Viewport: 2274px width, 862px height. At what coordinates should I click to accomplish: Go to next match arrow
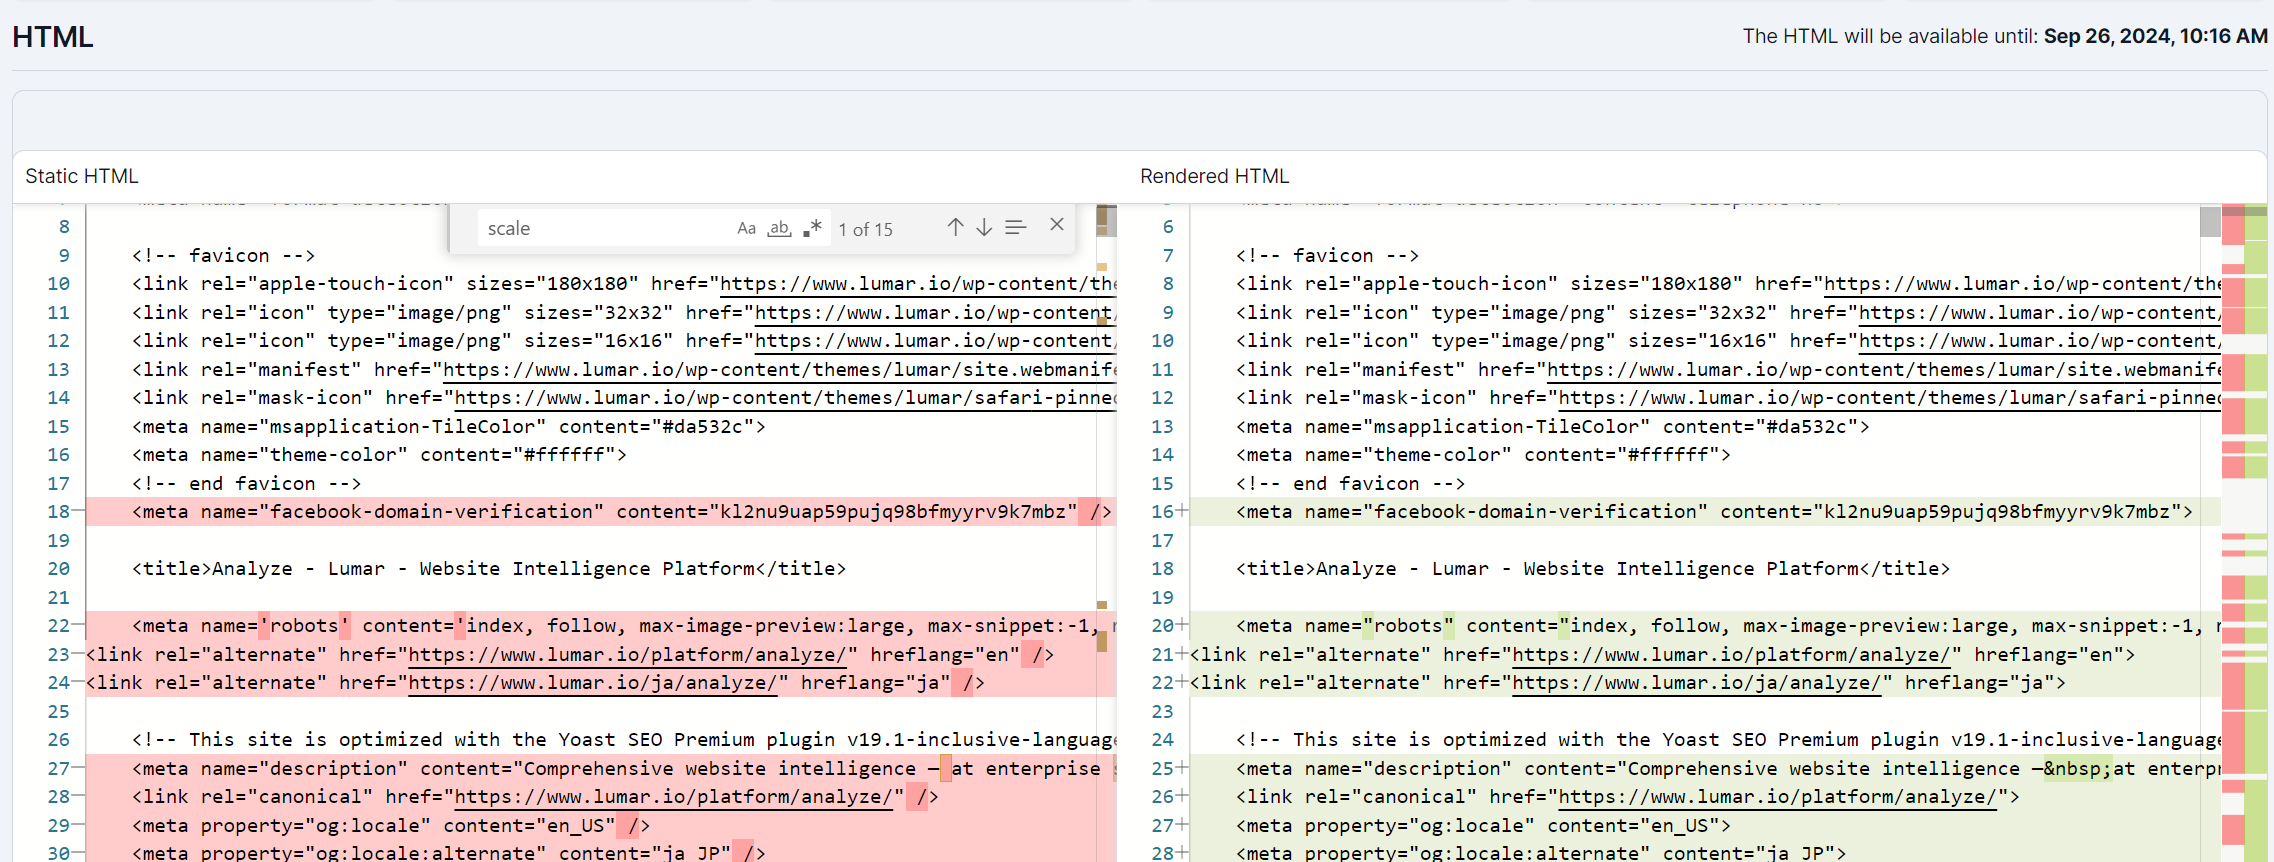point(984,227)
